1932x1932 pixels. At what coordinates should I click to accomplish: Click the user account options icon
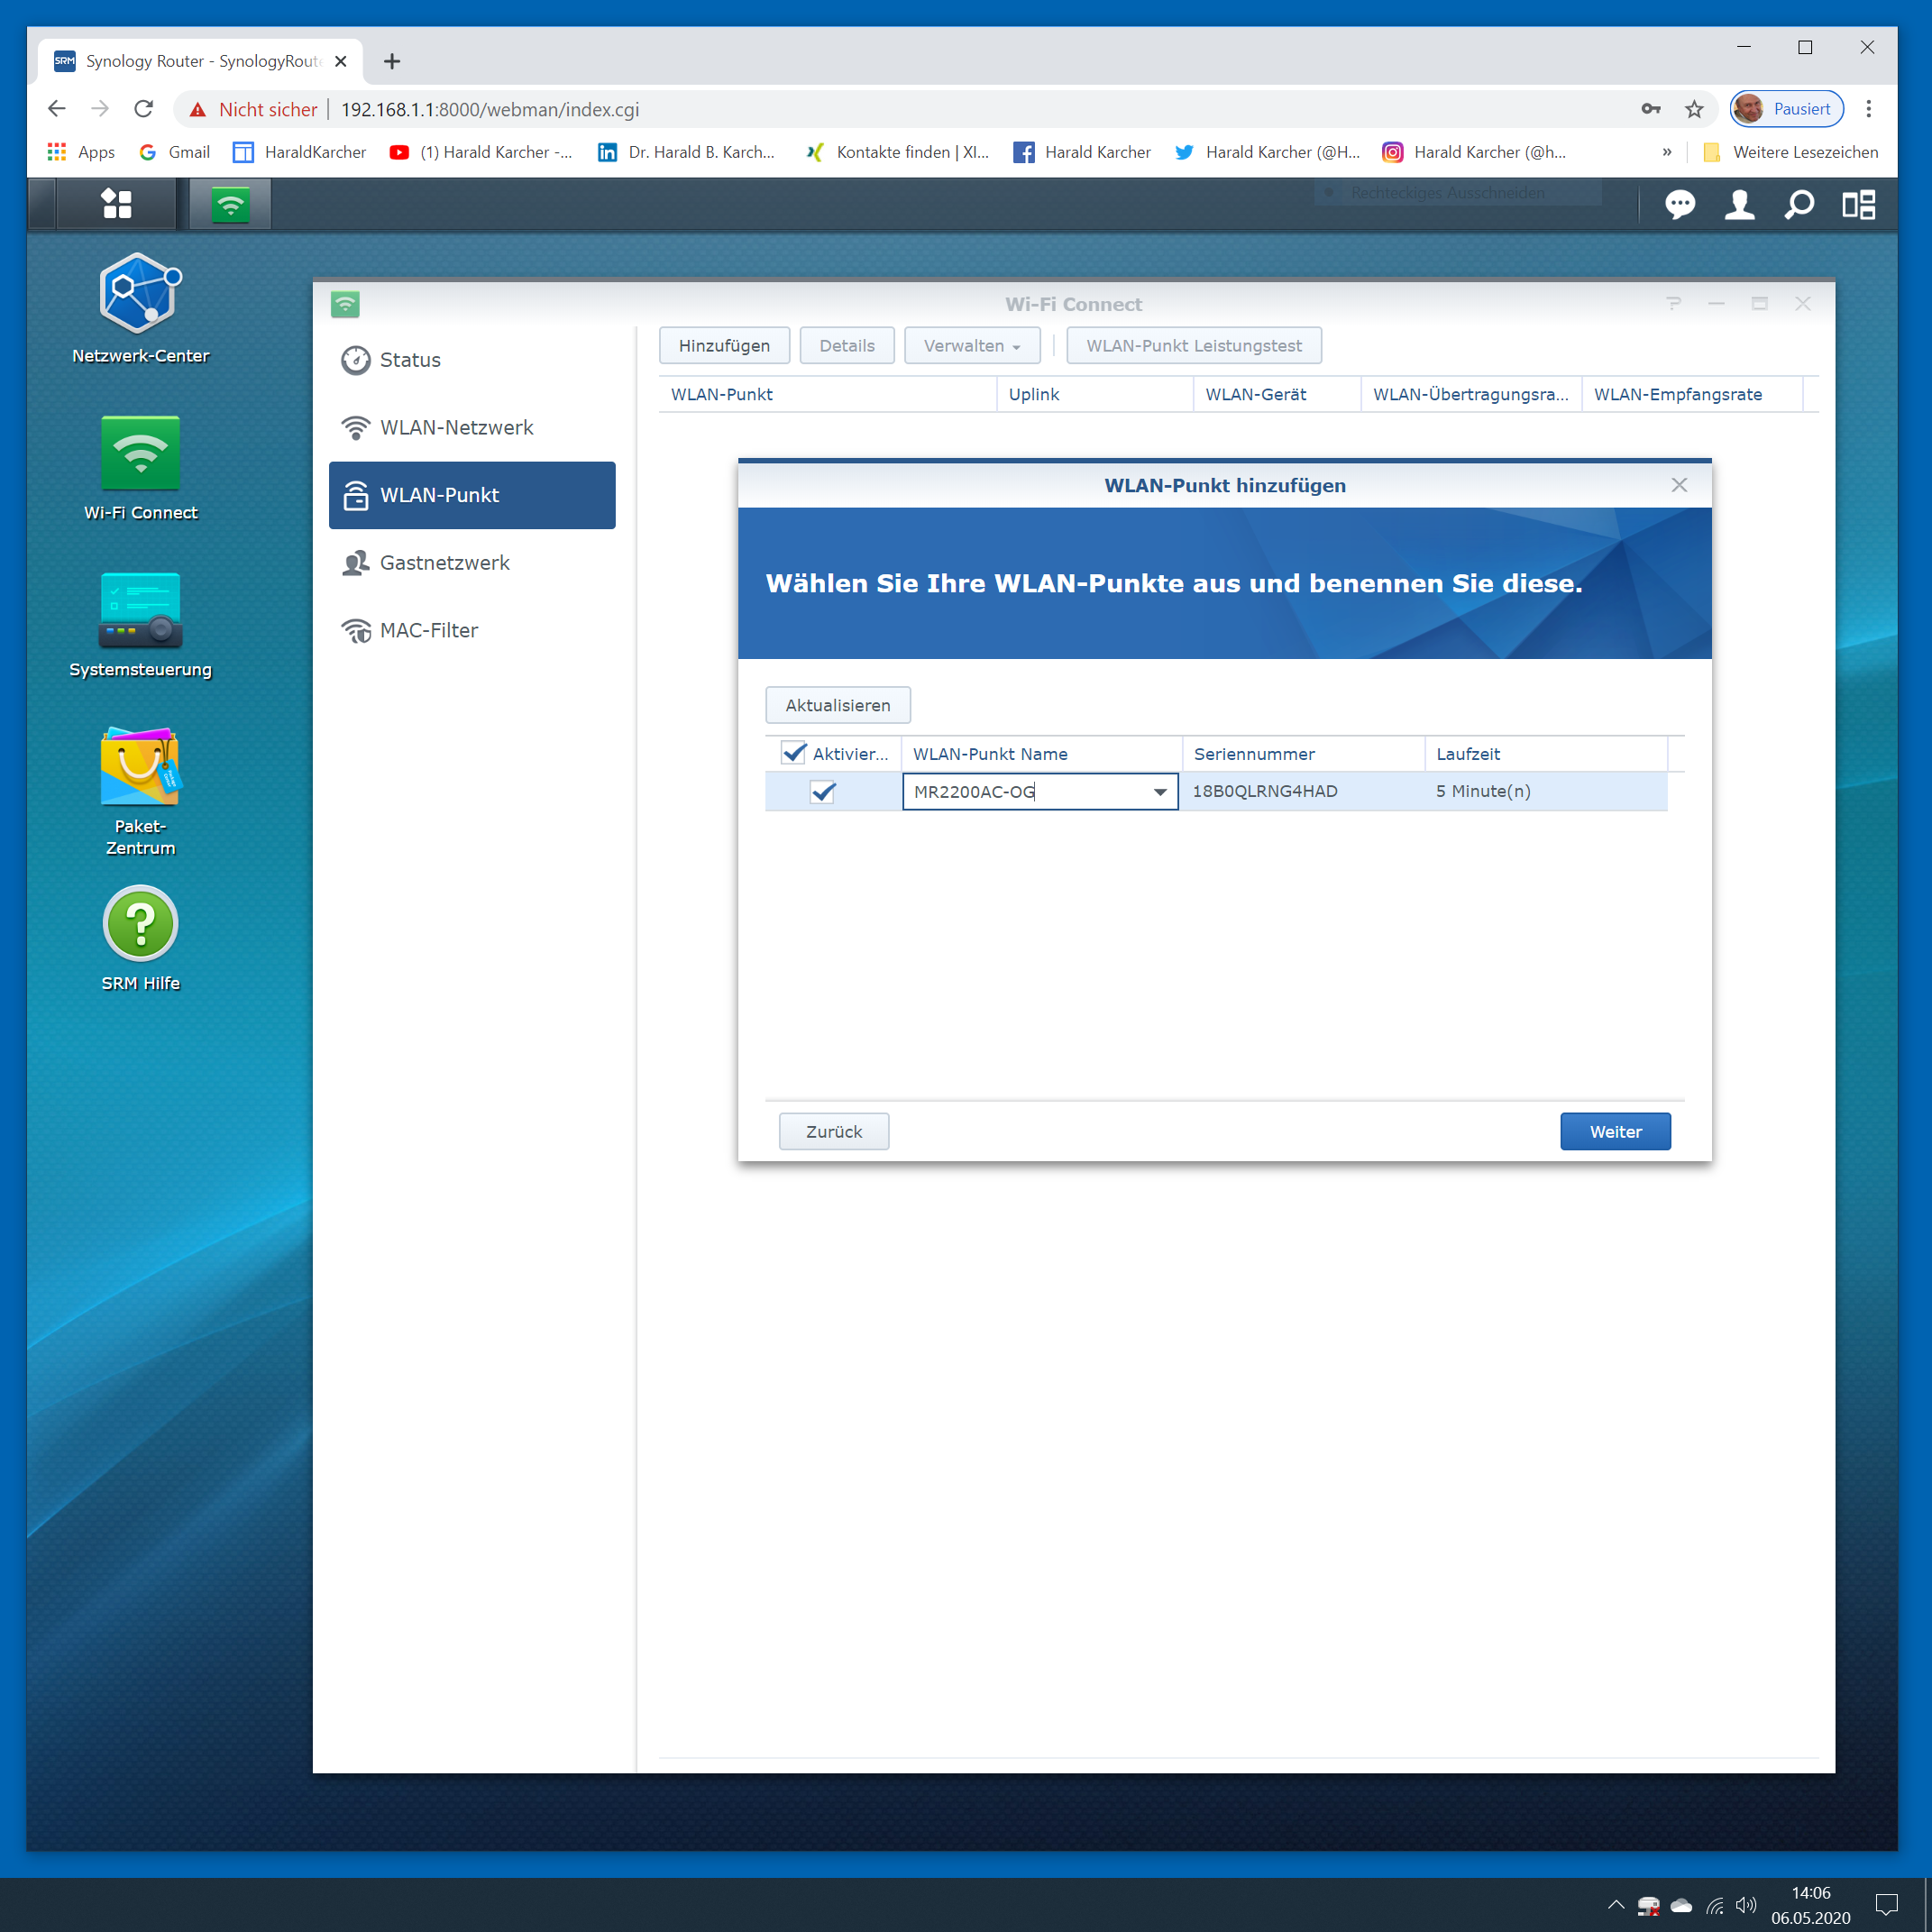1739,205
